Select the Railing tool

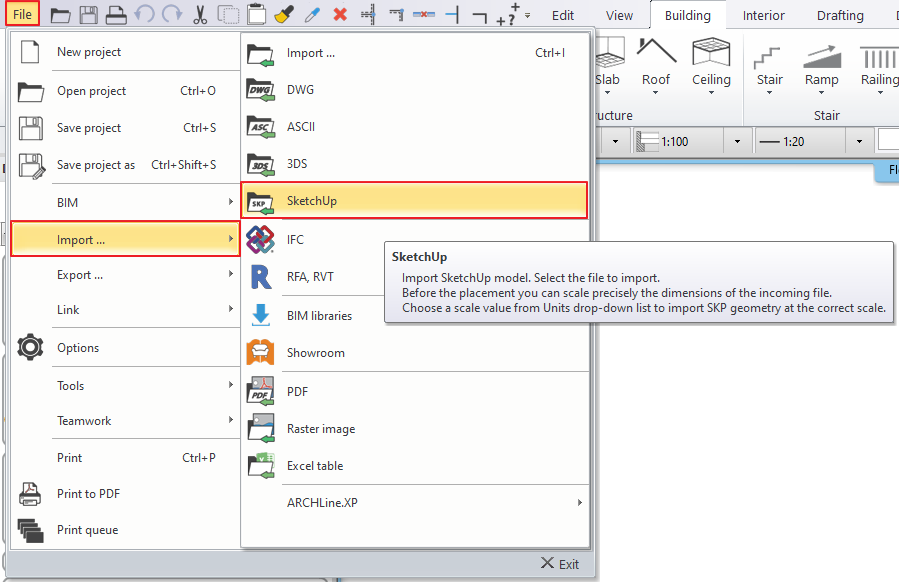880,68
